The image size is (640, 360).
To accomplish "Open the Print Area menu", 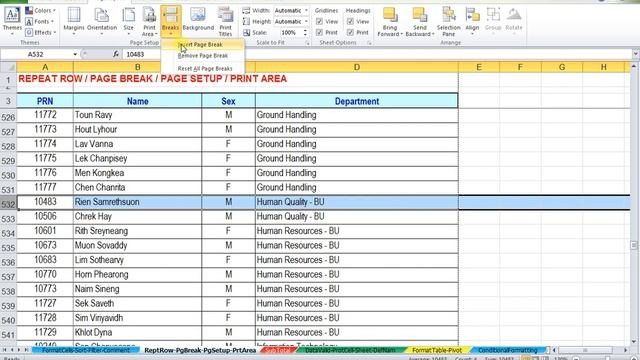I will click(x=149, y=21).
